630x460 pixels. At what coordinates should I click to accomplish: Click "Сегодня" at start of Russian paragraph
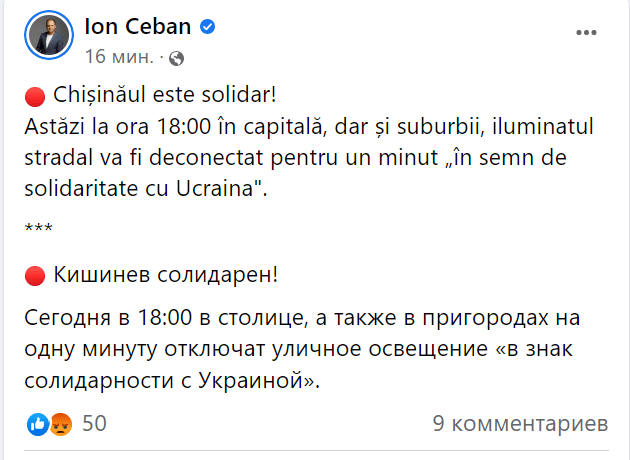pos(68,319)
